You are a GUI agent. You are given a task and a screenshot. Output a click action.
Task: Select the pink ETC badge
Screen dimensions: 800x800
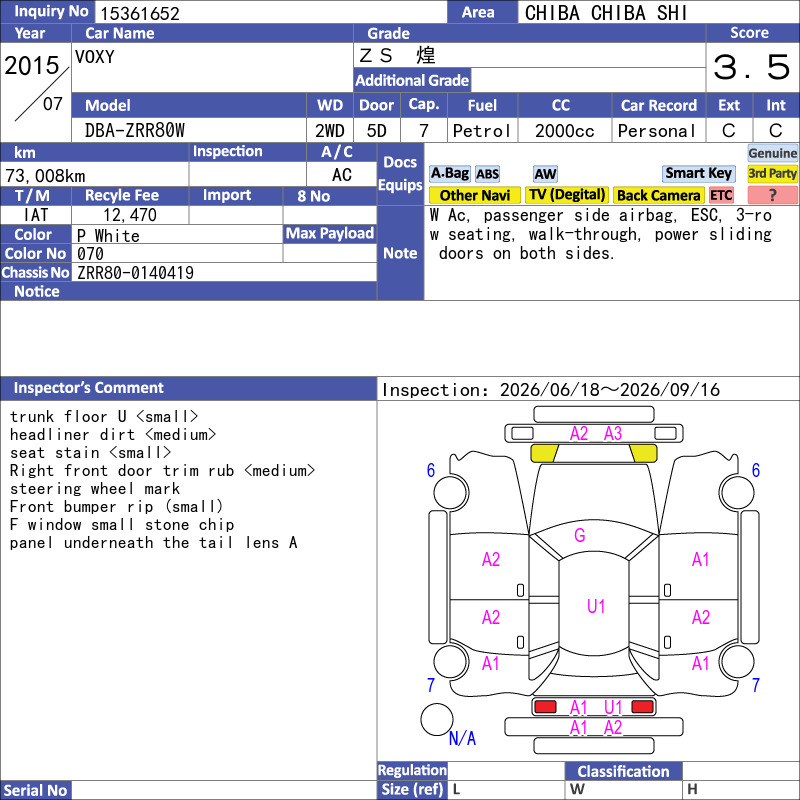coord(721,195)
